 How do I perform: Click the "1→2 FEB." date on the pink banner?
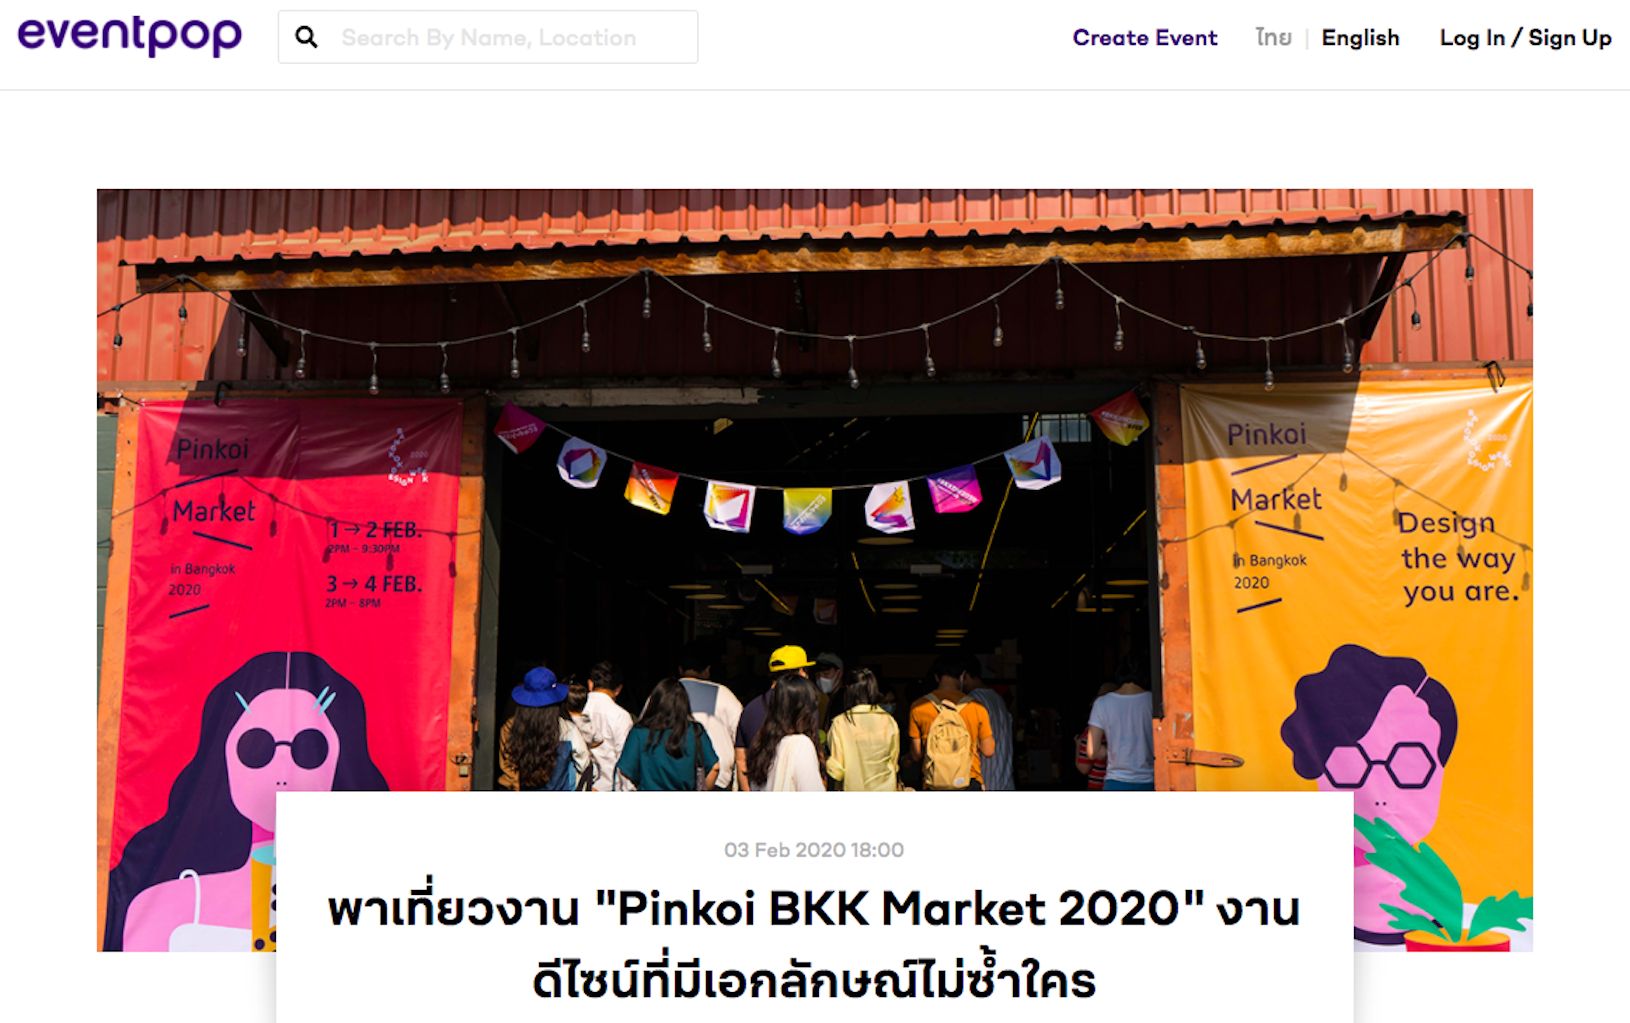[375, 530]
